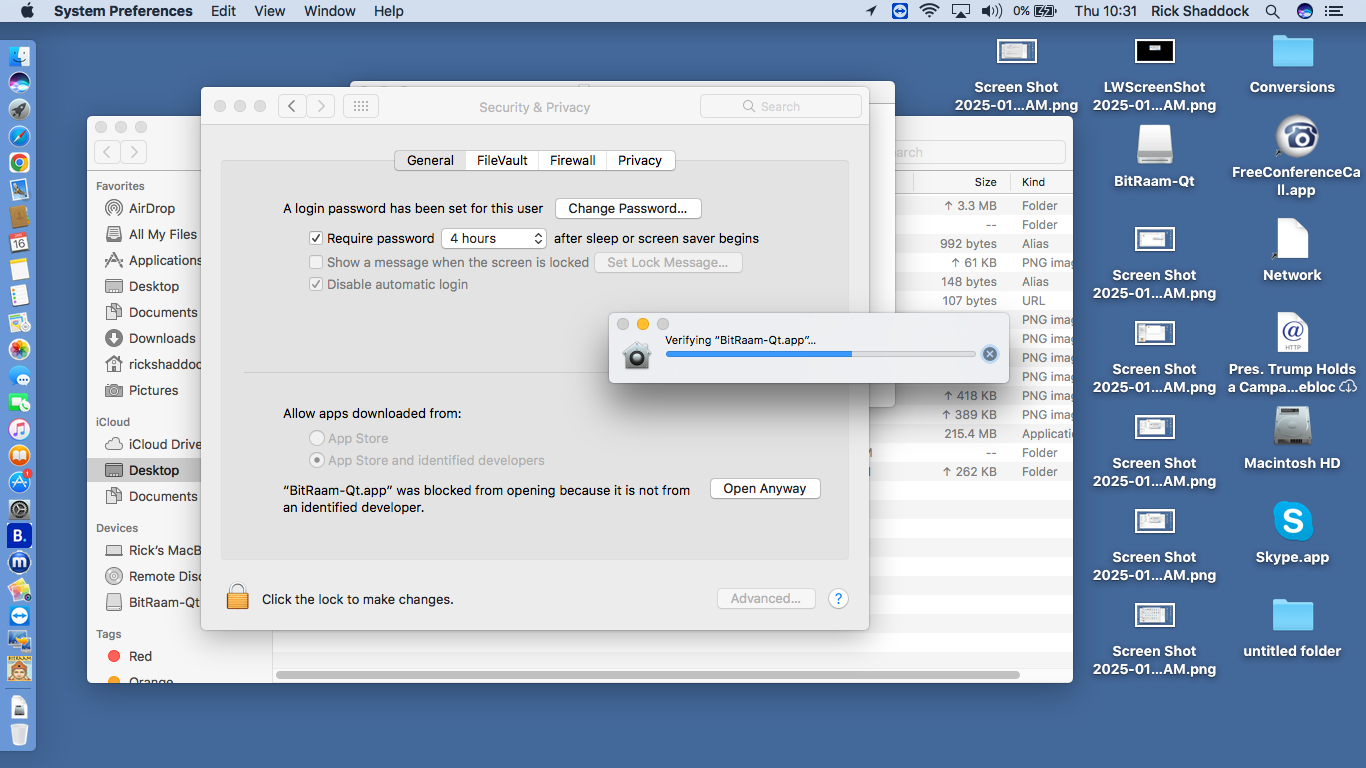Open the View menu

coord(270,11)
